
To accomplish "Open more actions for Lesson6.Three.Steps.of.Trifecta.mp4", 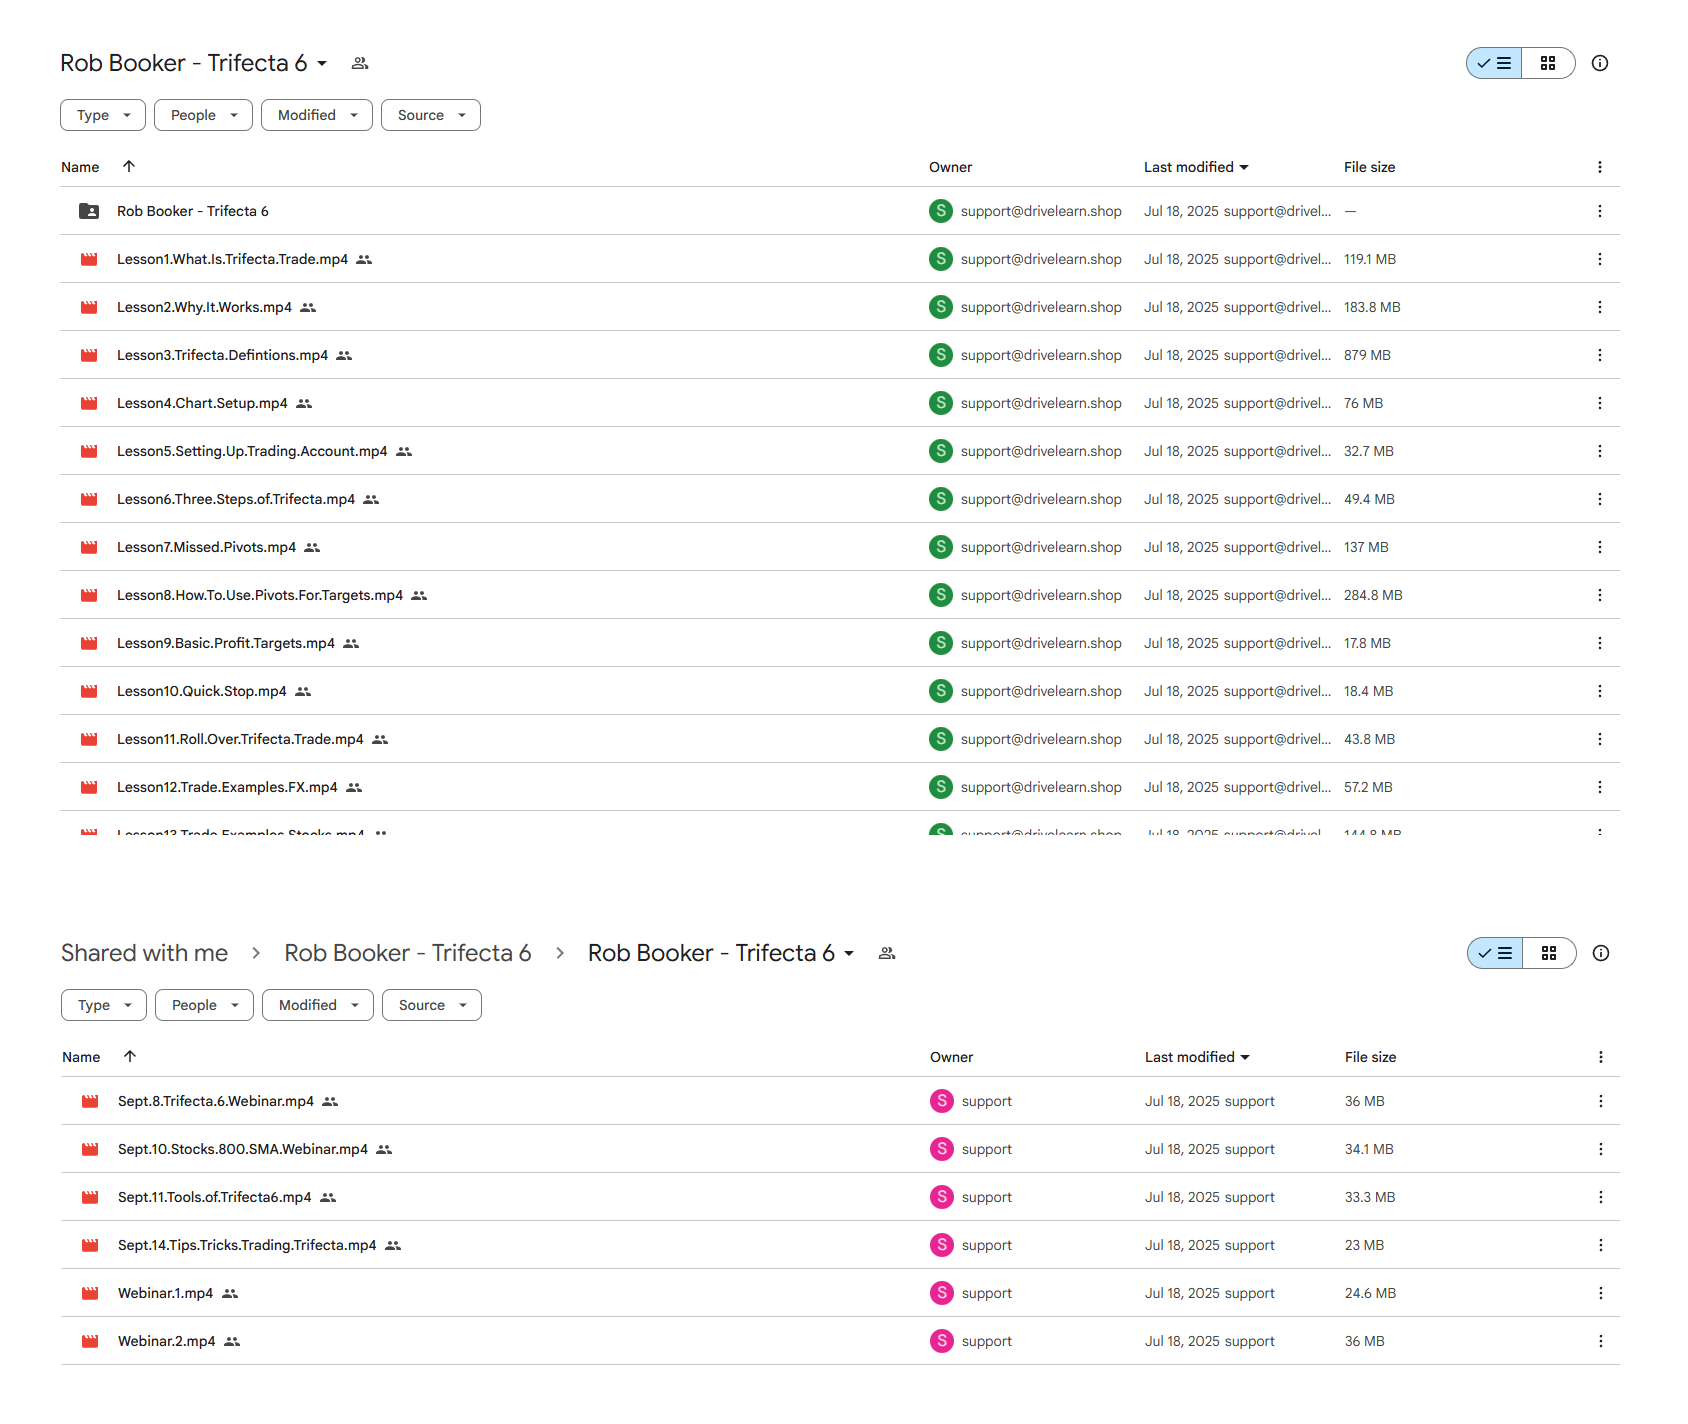I will coord(1600,499).
